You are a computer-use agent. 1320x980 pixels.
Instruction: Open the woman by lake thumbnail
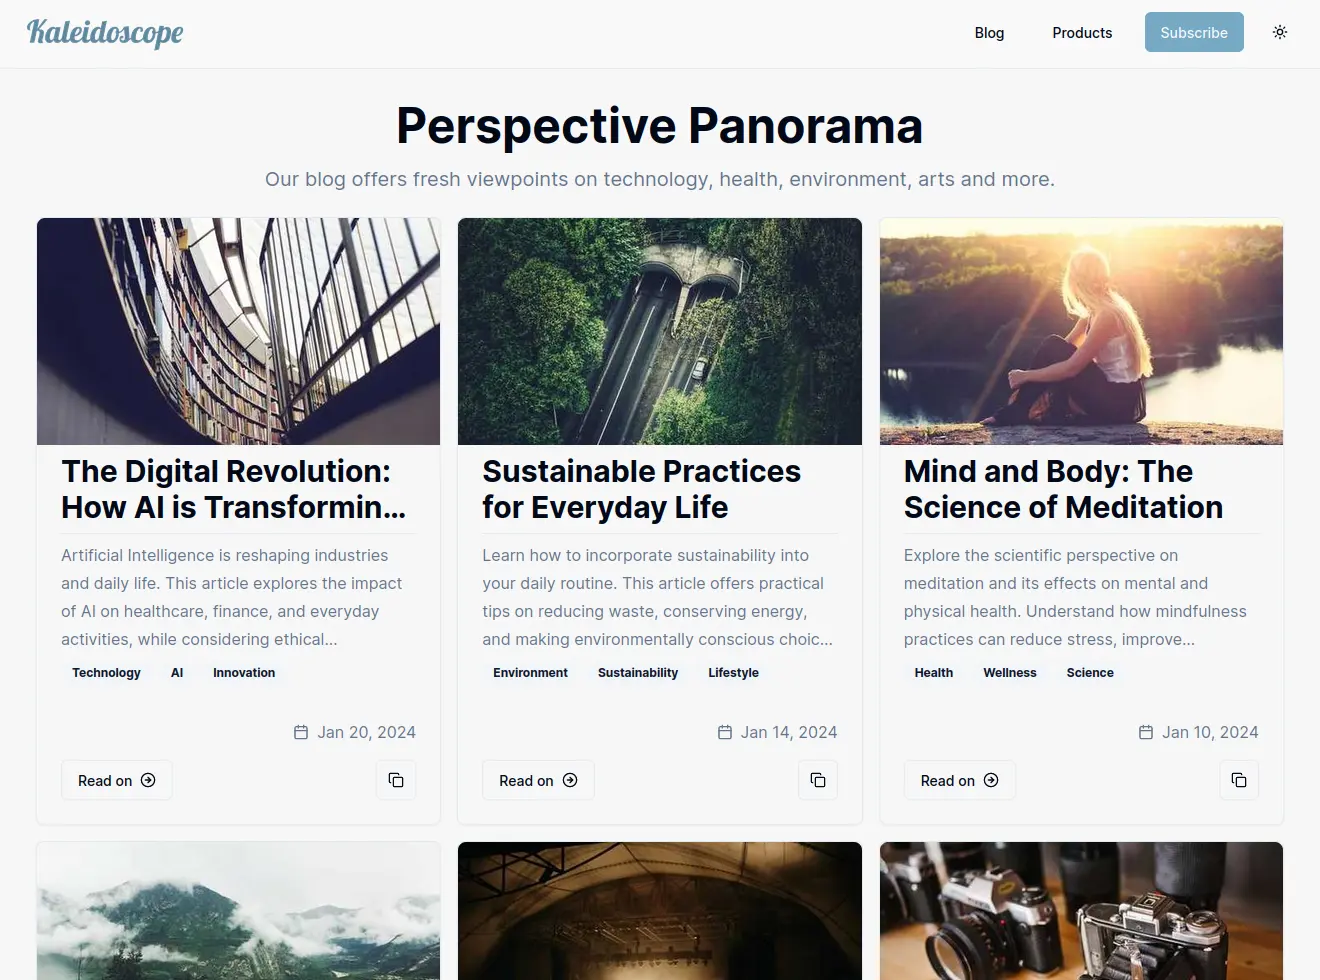coord(1081,331)
